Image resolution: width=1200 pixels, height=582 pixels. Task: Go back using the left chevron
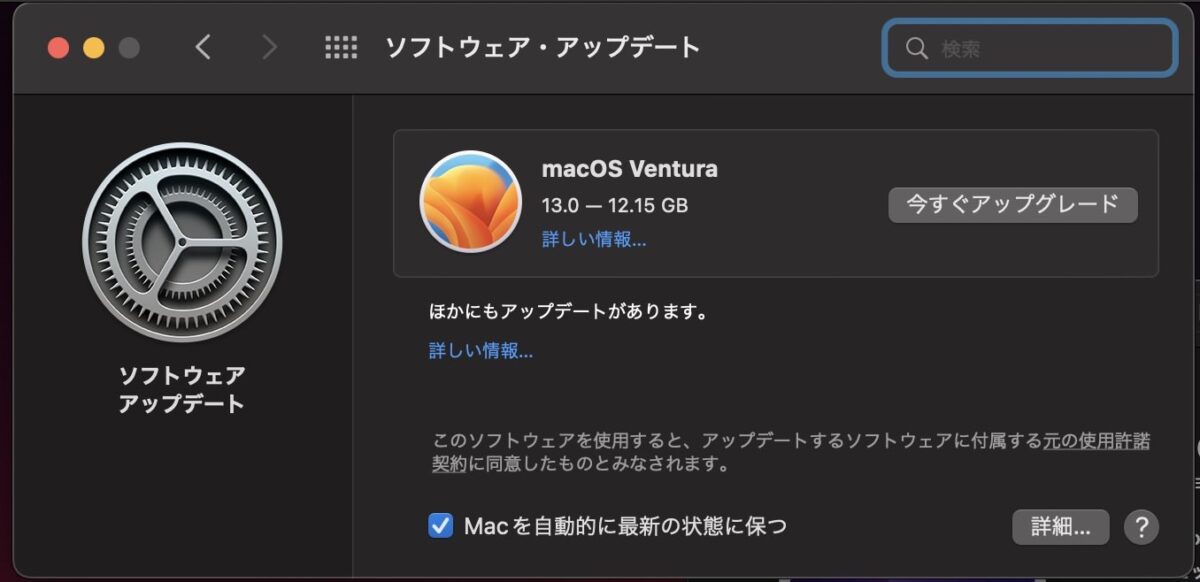(203, 47)
